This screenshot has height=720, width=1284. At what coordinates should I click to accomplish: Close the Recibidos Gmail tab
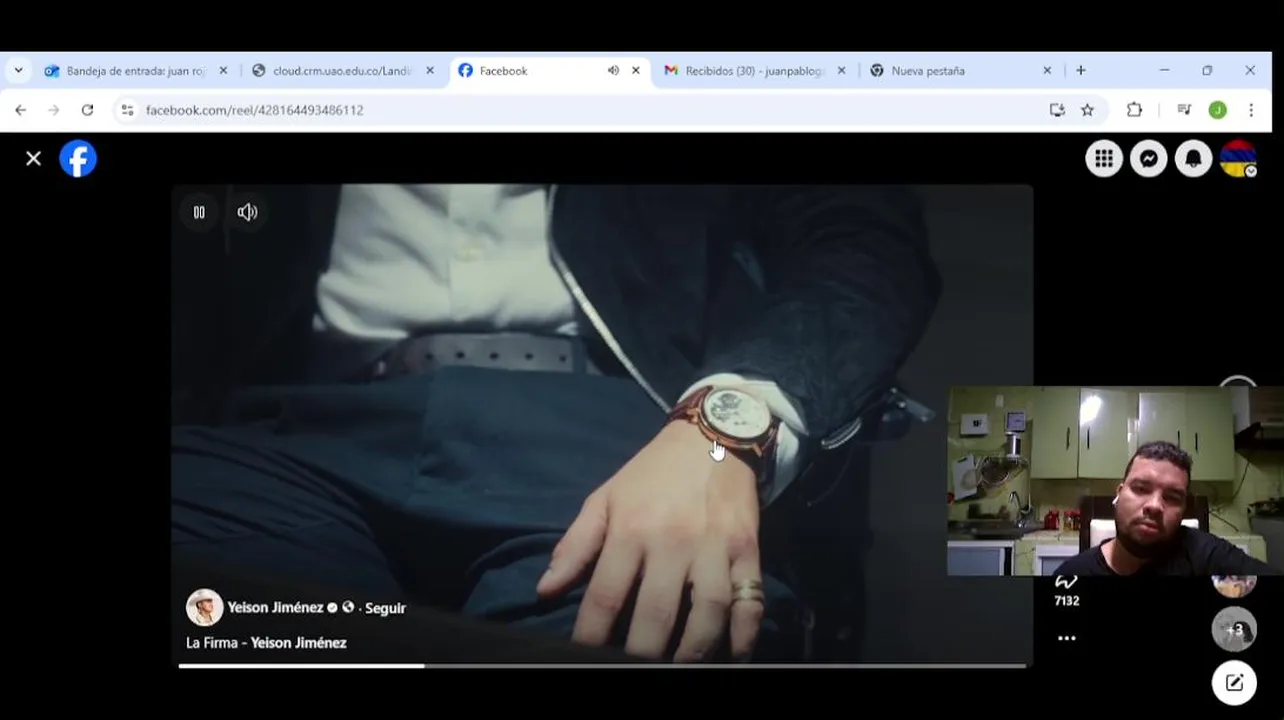(841, 71)
